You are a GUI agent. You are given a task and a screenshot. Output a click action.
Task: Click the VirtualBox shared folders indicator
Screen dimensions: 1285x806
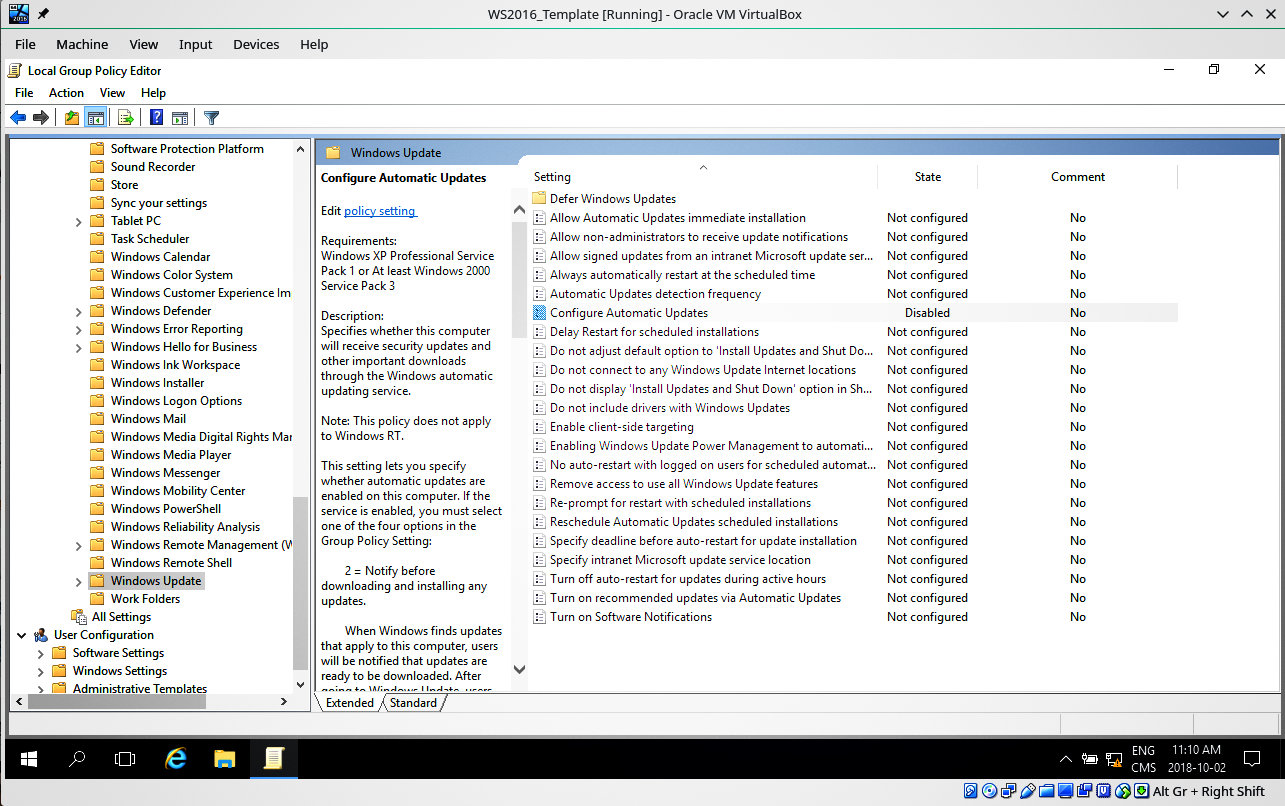[x=1046, y=791]
